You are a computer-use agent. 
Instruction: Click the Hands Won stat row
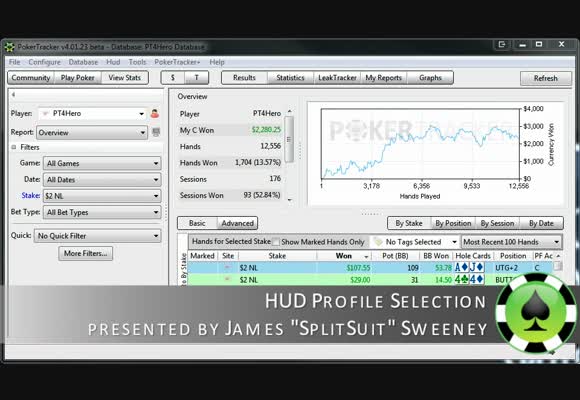pyautogui.click(x=230, y=163)
